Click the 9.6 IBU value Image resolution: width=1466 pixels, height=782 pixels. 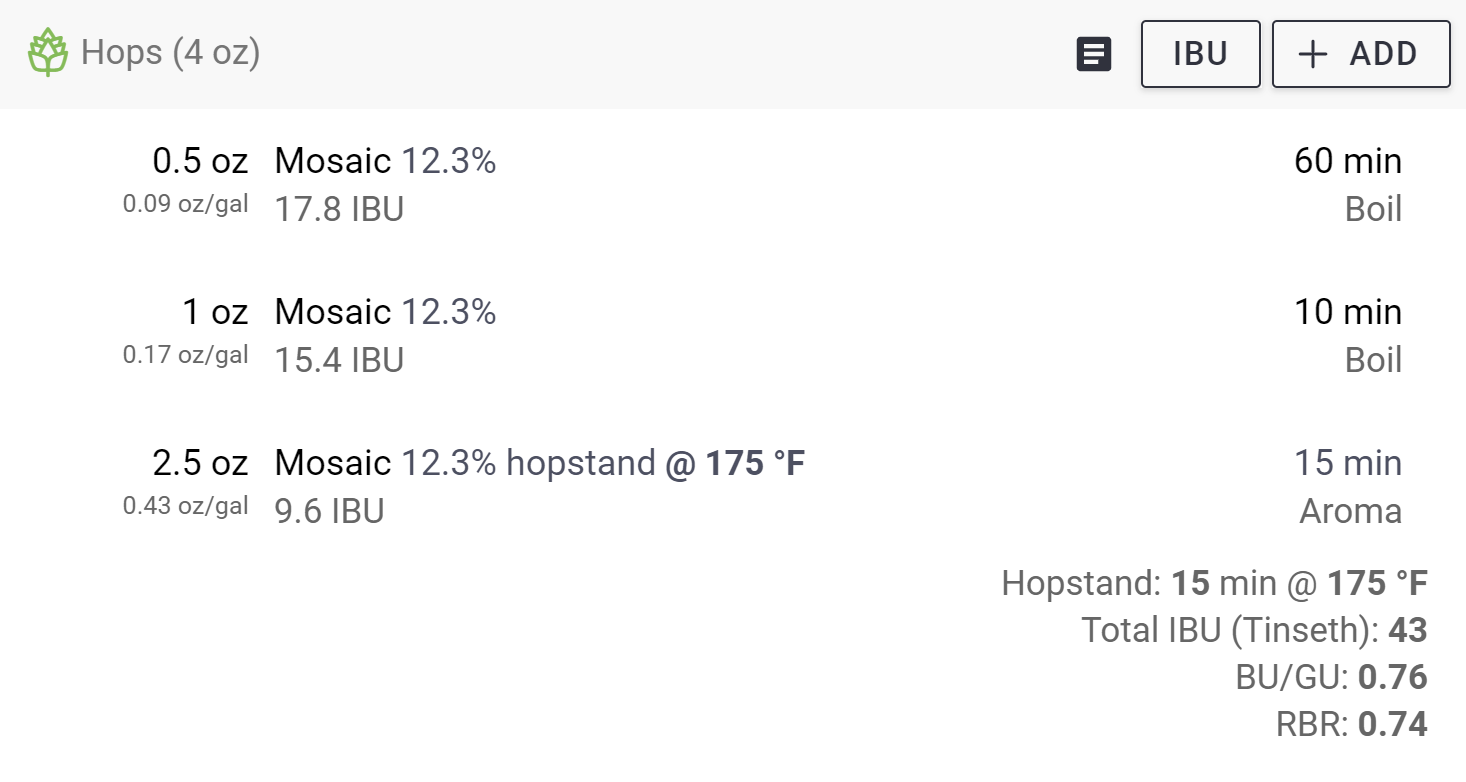click(x=329, y=512)
